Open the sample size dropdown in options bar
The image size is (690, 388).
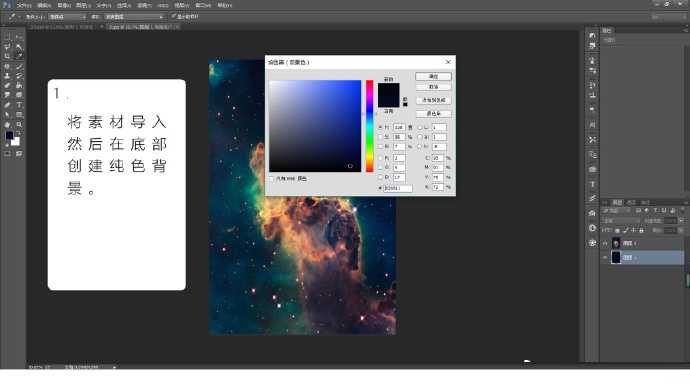67,17
